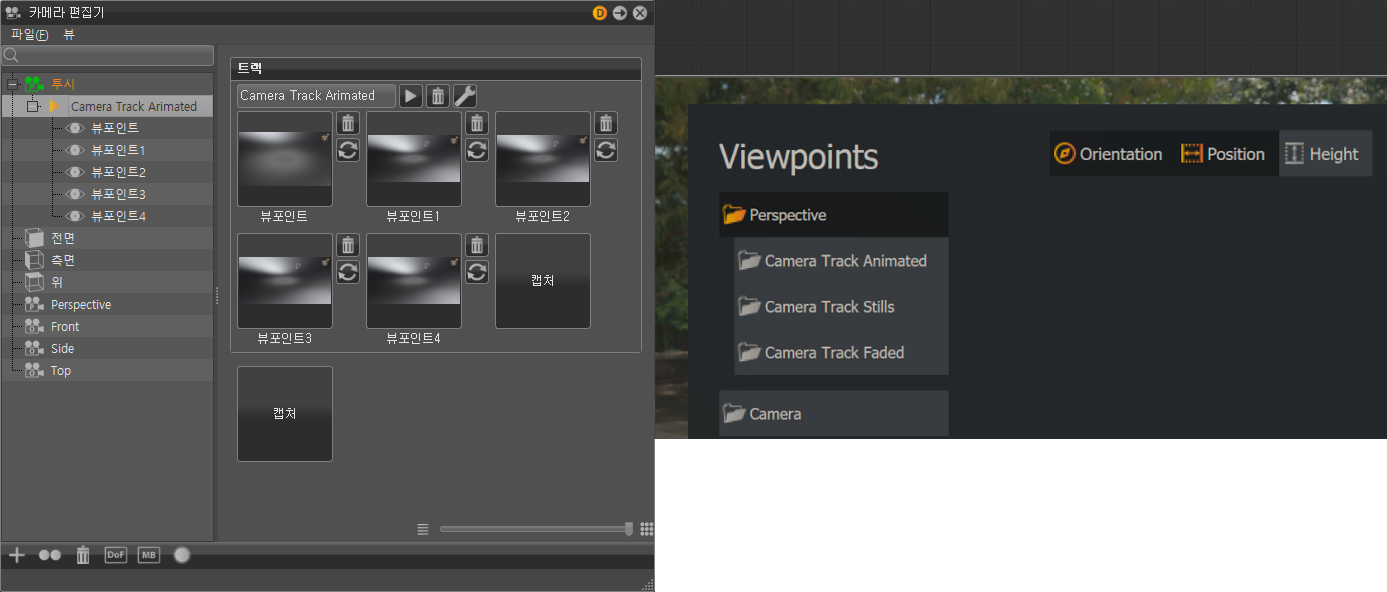Focus the search field at the top
Image resolution: width=1387 pixels, height=592 pixels.
point(108,55)
